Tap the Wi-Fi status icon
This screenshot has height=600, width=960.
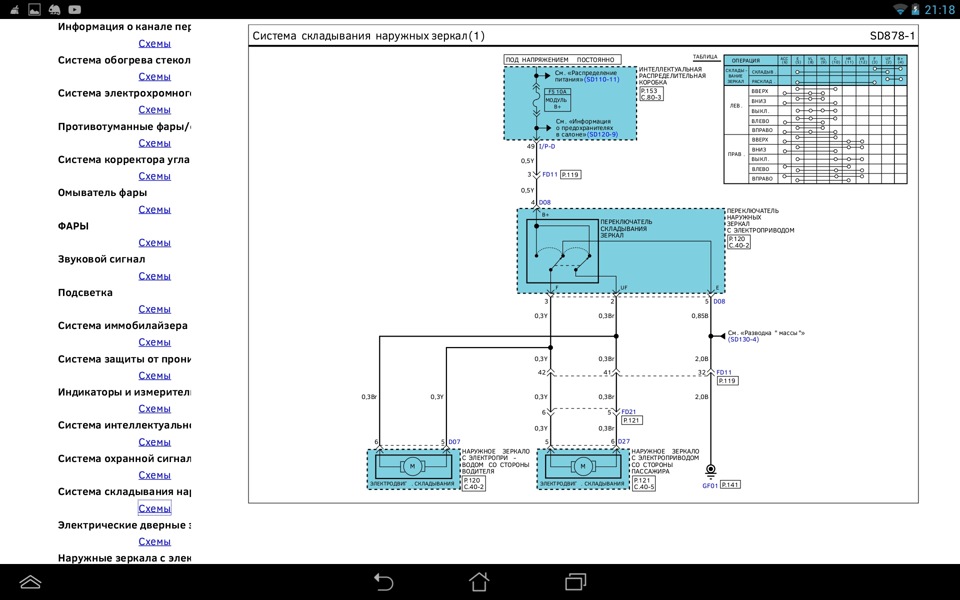[900, 9]
